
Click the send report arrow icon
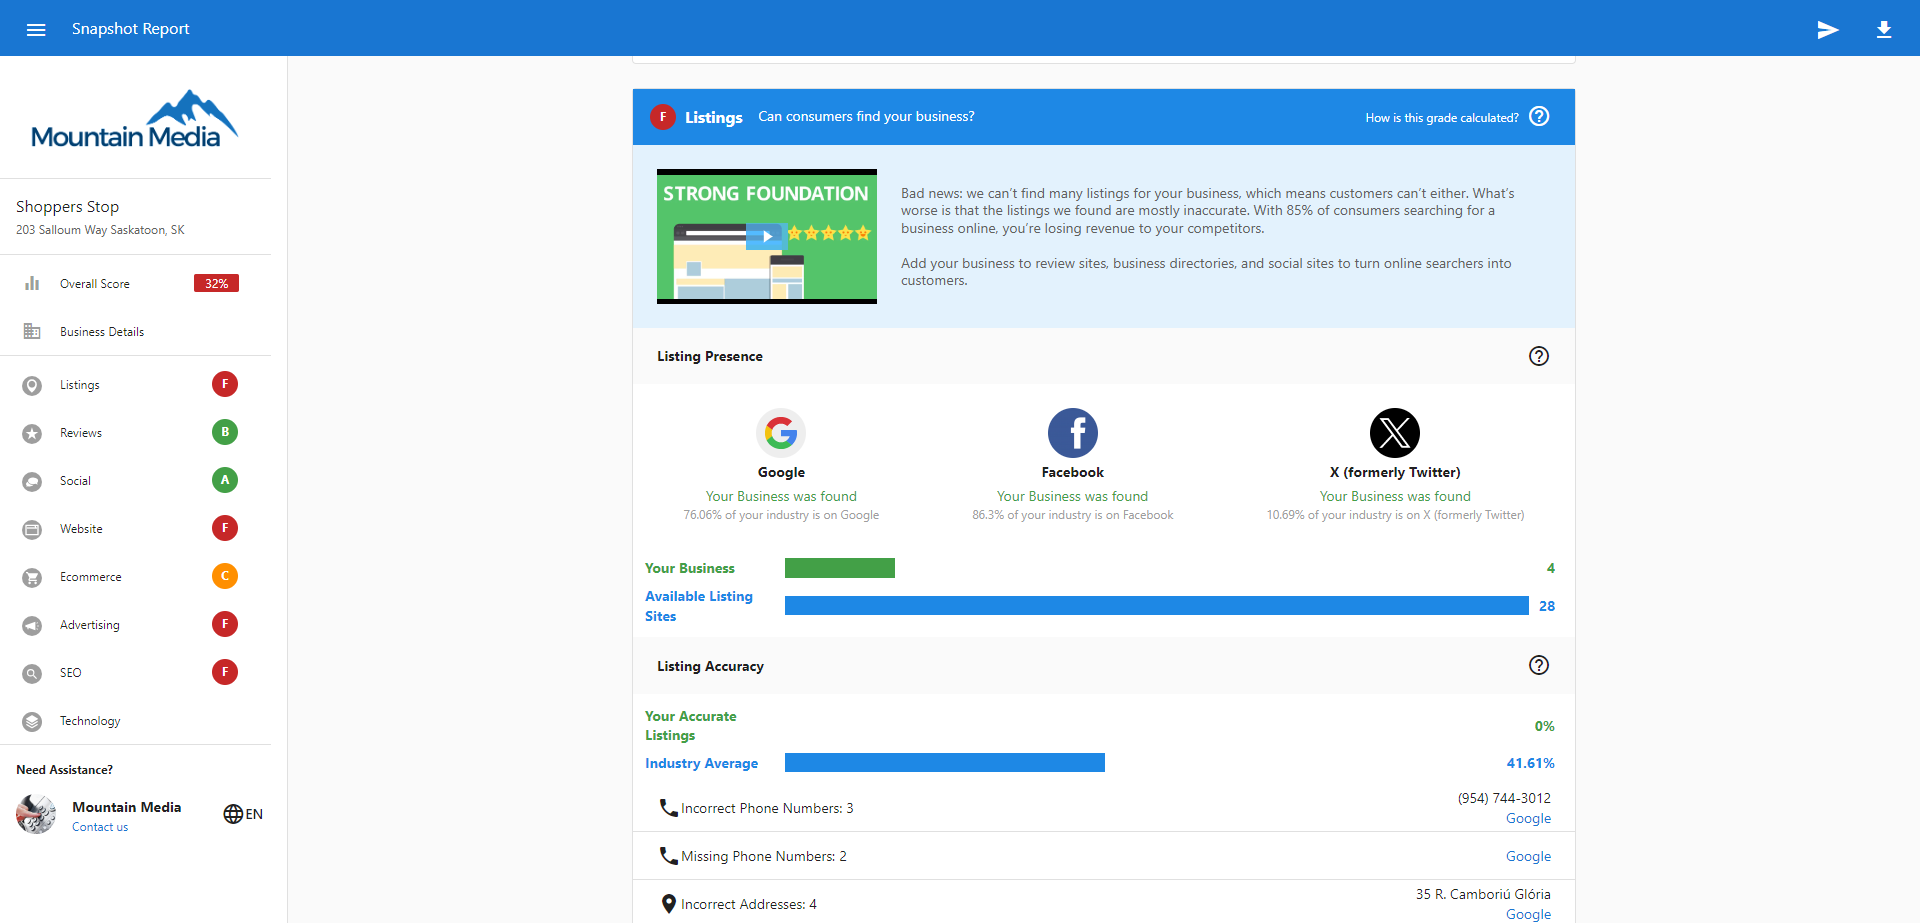pyautogui.click(x=1828, y=29)
